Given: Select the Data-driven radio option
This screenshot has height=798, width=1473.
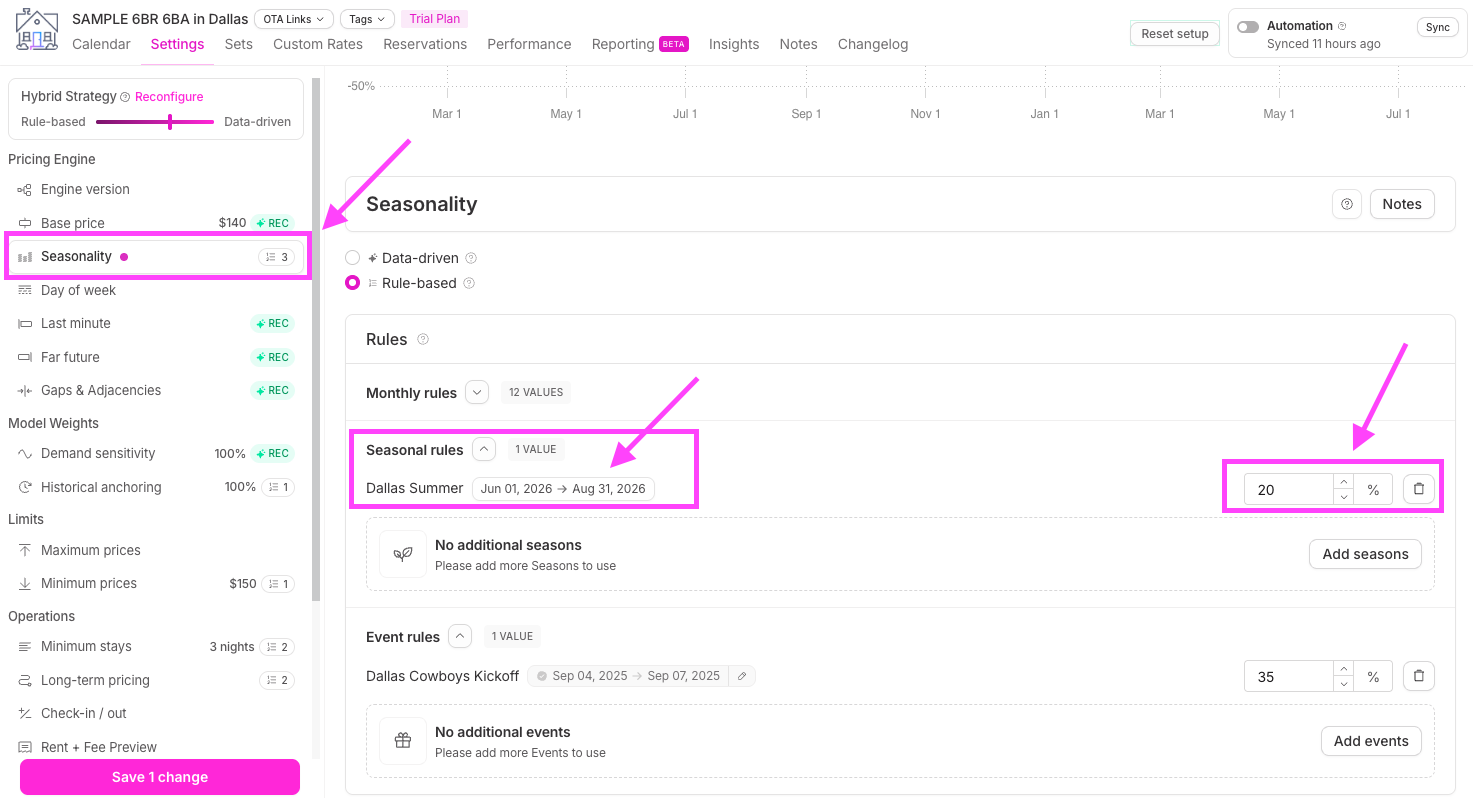Looking at the screenshot, I should coord(352,258).
